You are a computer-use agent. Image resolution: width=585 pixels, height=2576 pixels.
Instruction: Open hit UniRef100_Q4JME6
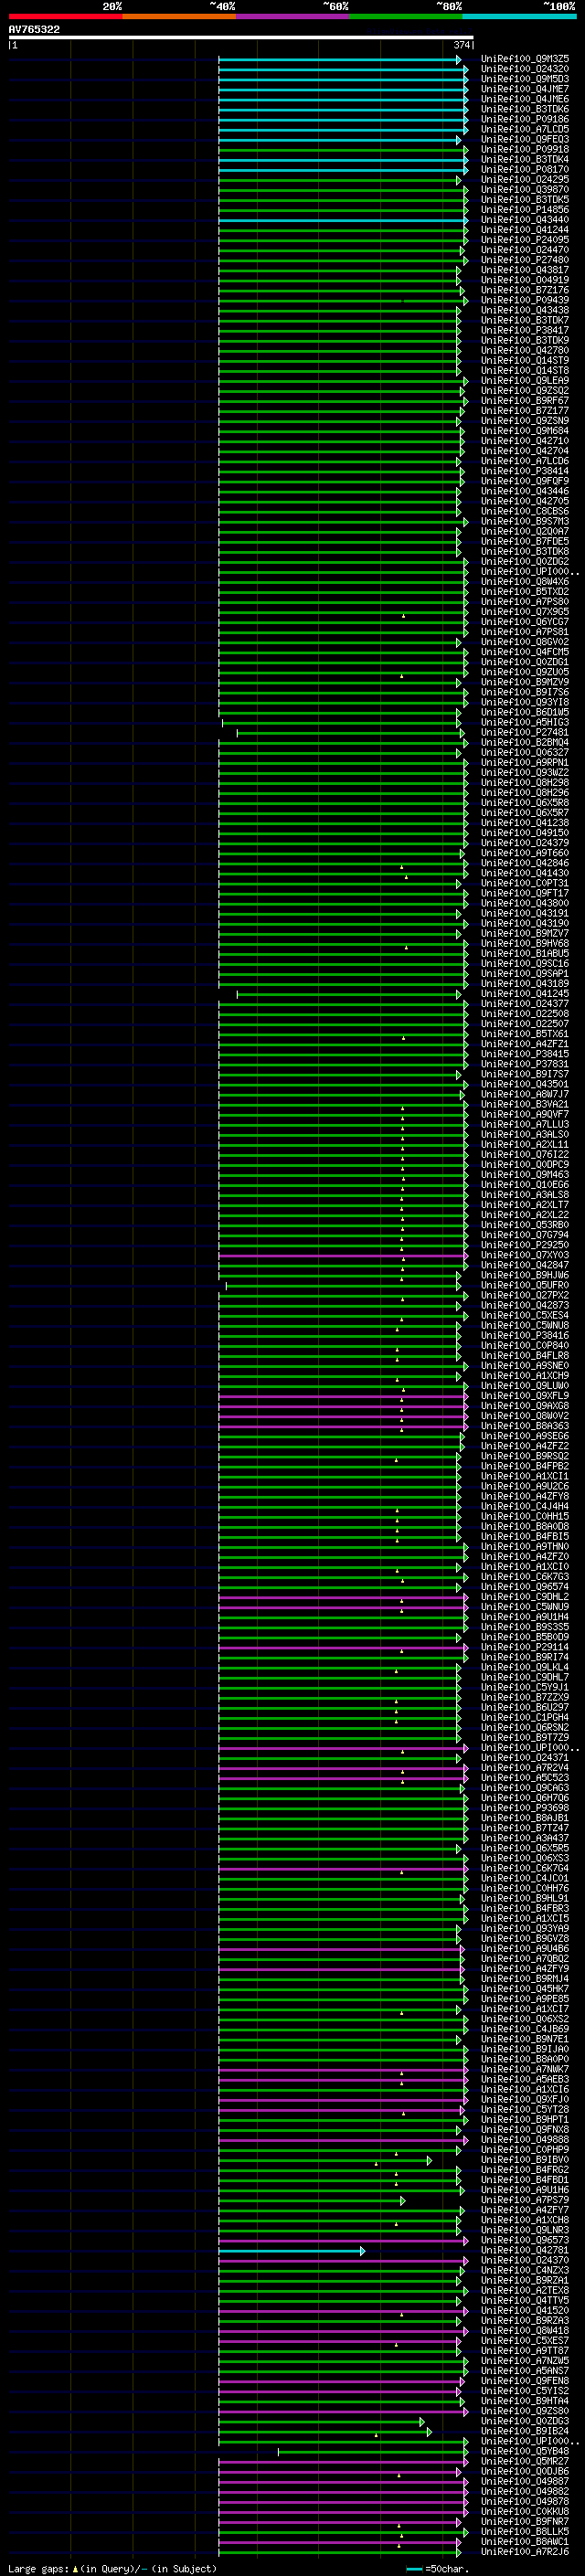point(524,99)
